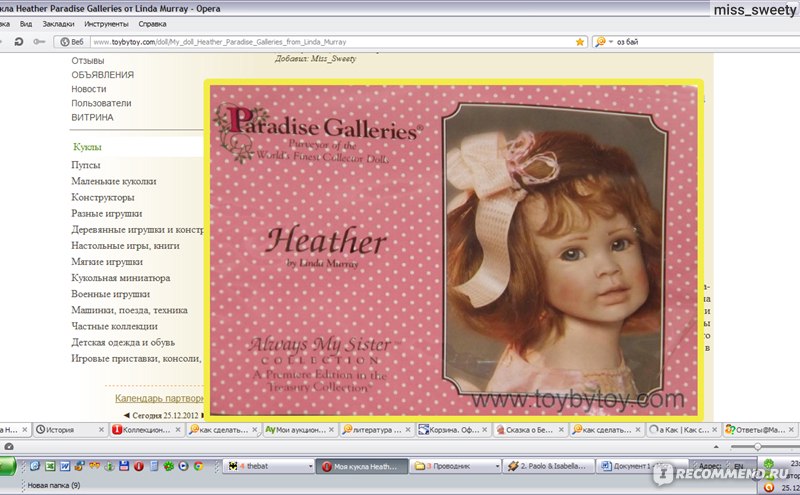The width and height of the screenshot is (800, 495).
Task: Open the ВИТРИНА sidebar link
Action: [92, 117]
